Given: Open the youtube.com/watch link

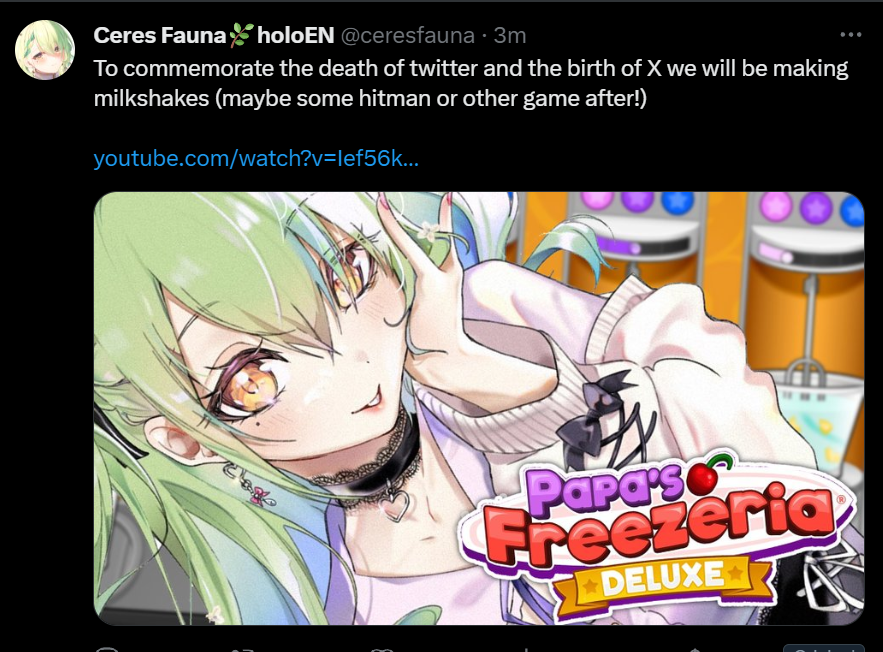Looking at the screenshot, I should [x=256, y=158].
